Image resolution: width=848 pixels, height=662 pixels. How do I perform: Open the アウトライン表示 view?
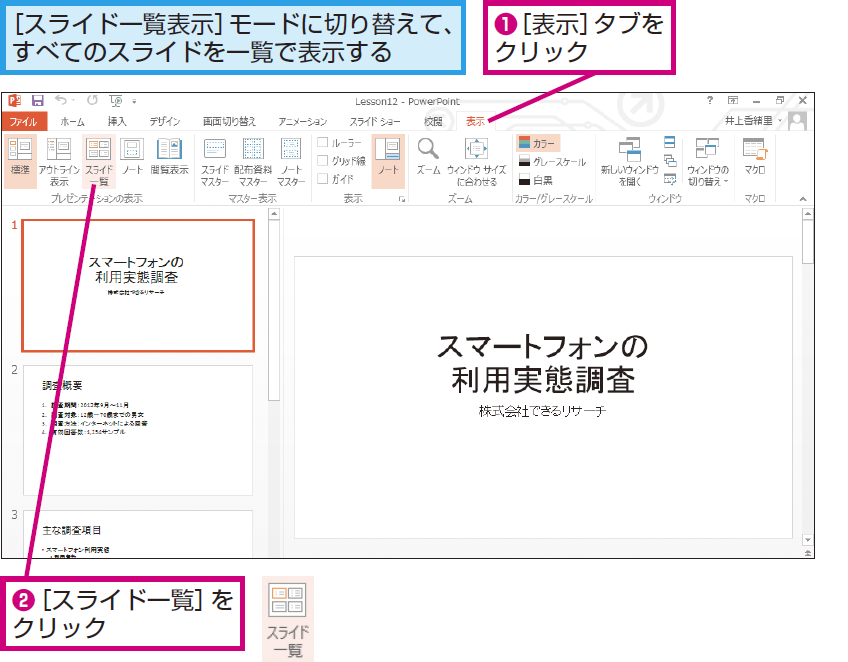[x=59, y=161]
